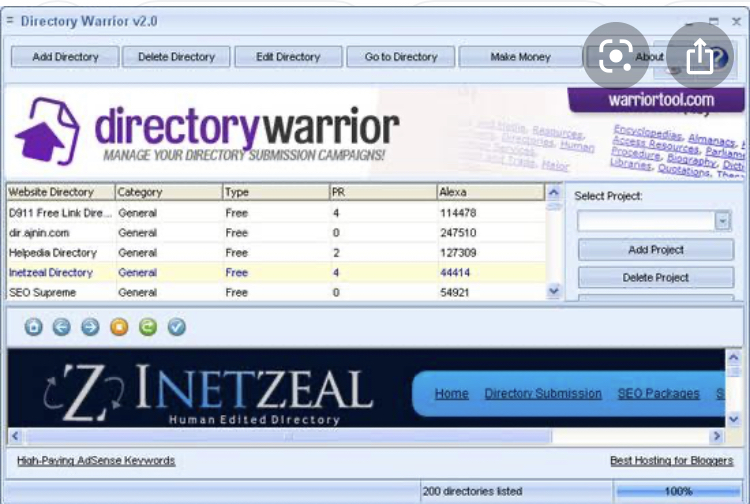Sort by Type column header

coord(276,192)
